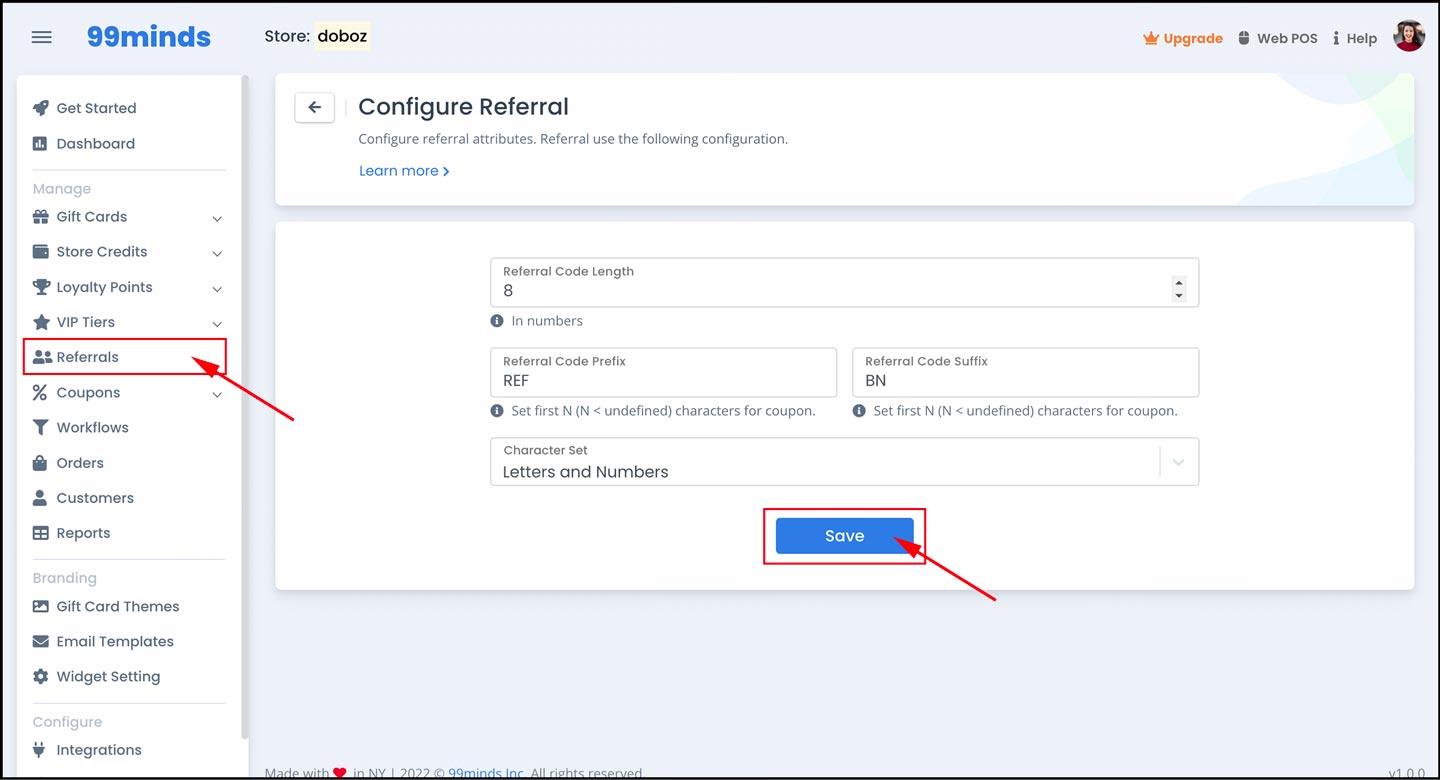Click the Dashboard chart icon
Screen dimensions: 1440x780
point(40,143)
